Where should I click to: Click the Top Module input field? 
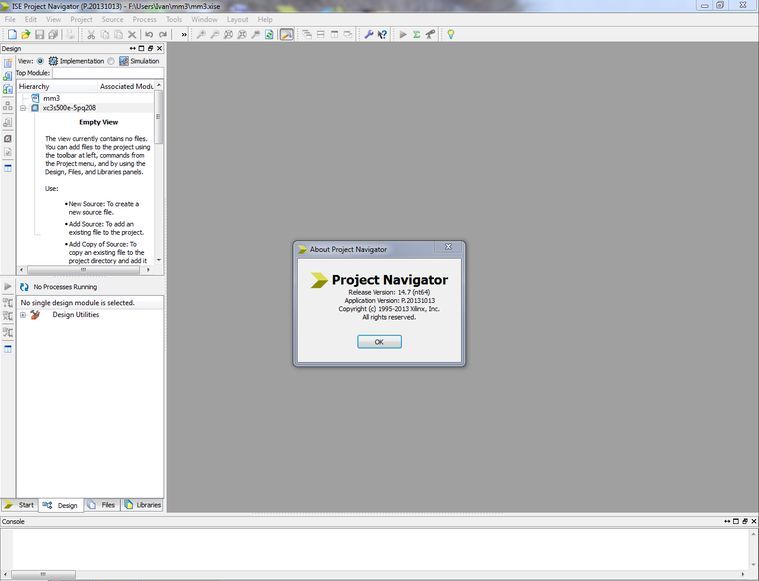click(x=106, y=73)
